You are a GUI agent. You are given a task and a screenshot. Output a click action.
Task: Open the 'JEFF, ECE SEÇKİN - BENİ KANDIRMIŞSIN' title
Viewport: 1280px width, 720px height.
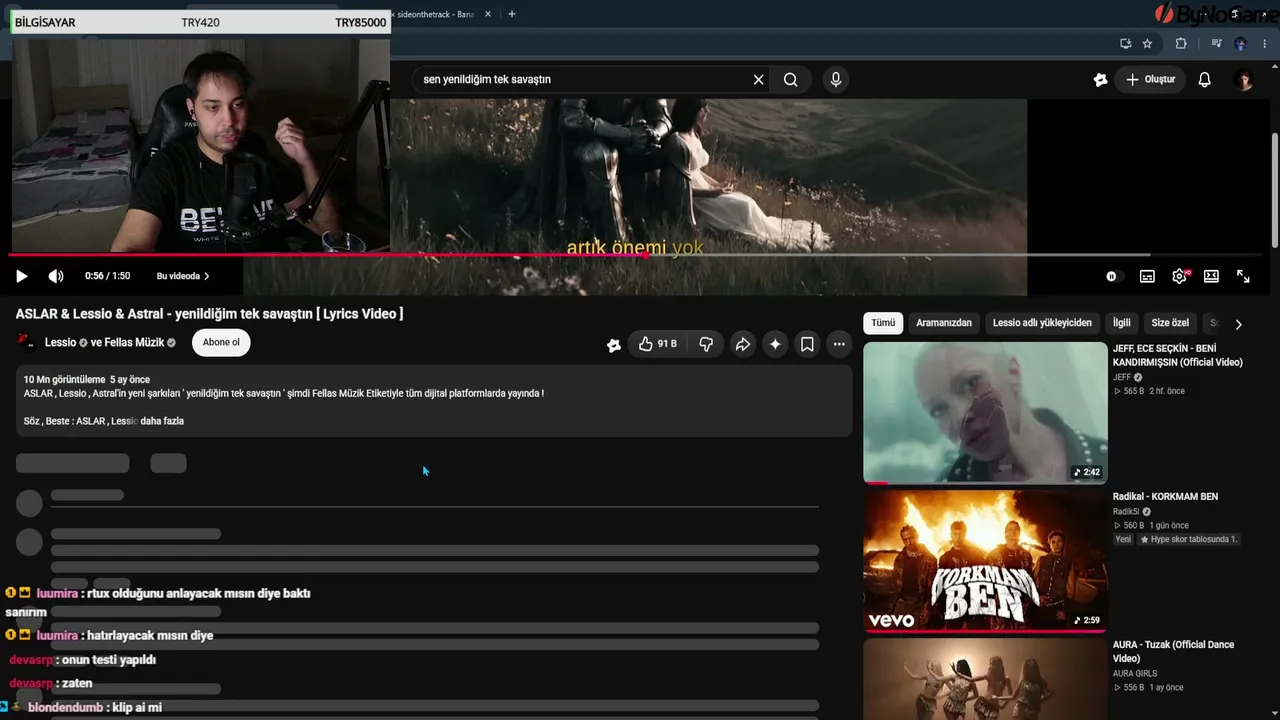[1178, 355]
